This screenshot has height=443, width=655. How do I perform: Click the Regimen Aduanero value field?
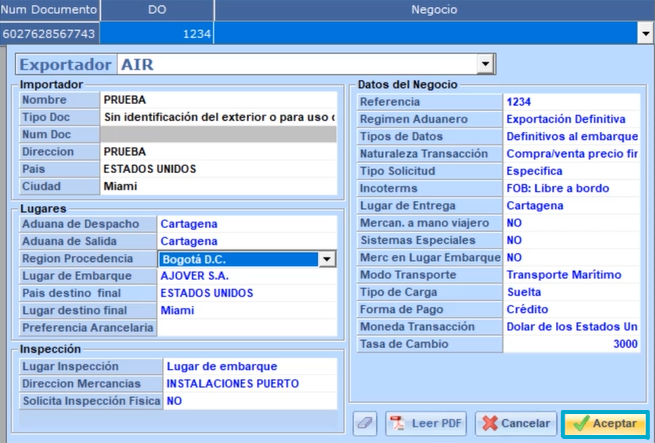(571, 119)
